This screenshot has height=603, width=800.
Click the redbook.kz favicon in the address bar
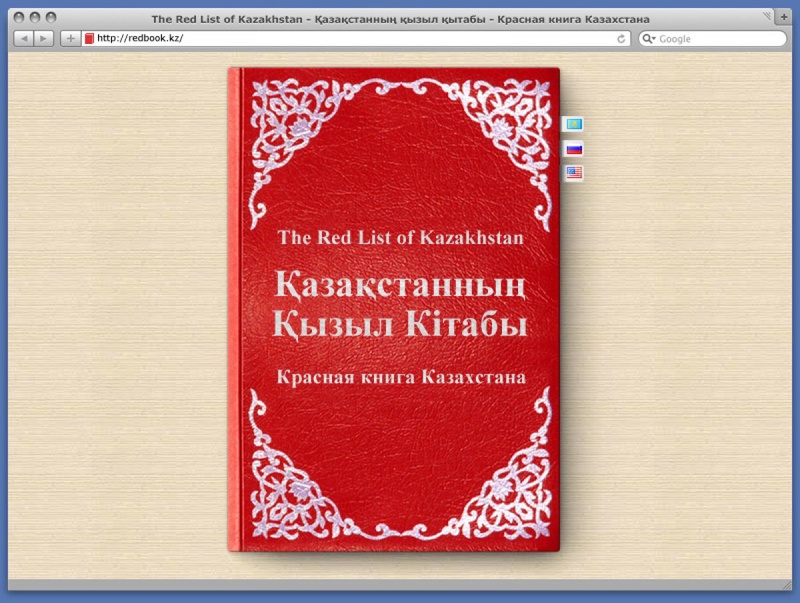(x=90, y=38)
